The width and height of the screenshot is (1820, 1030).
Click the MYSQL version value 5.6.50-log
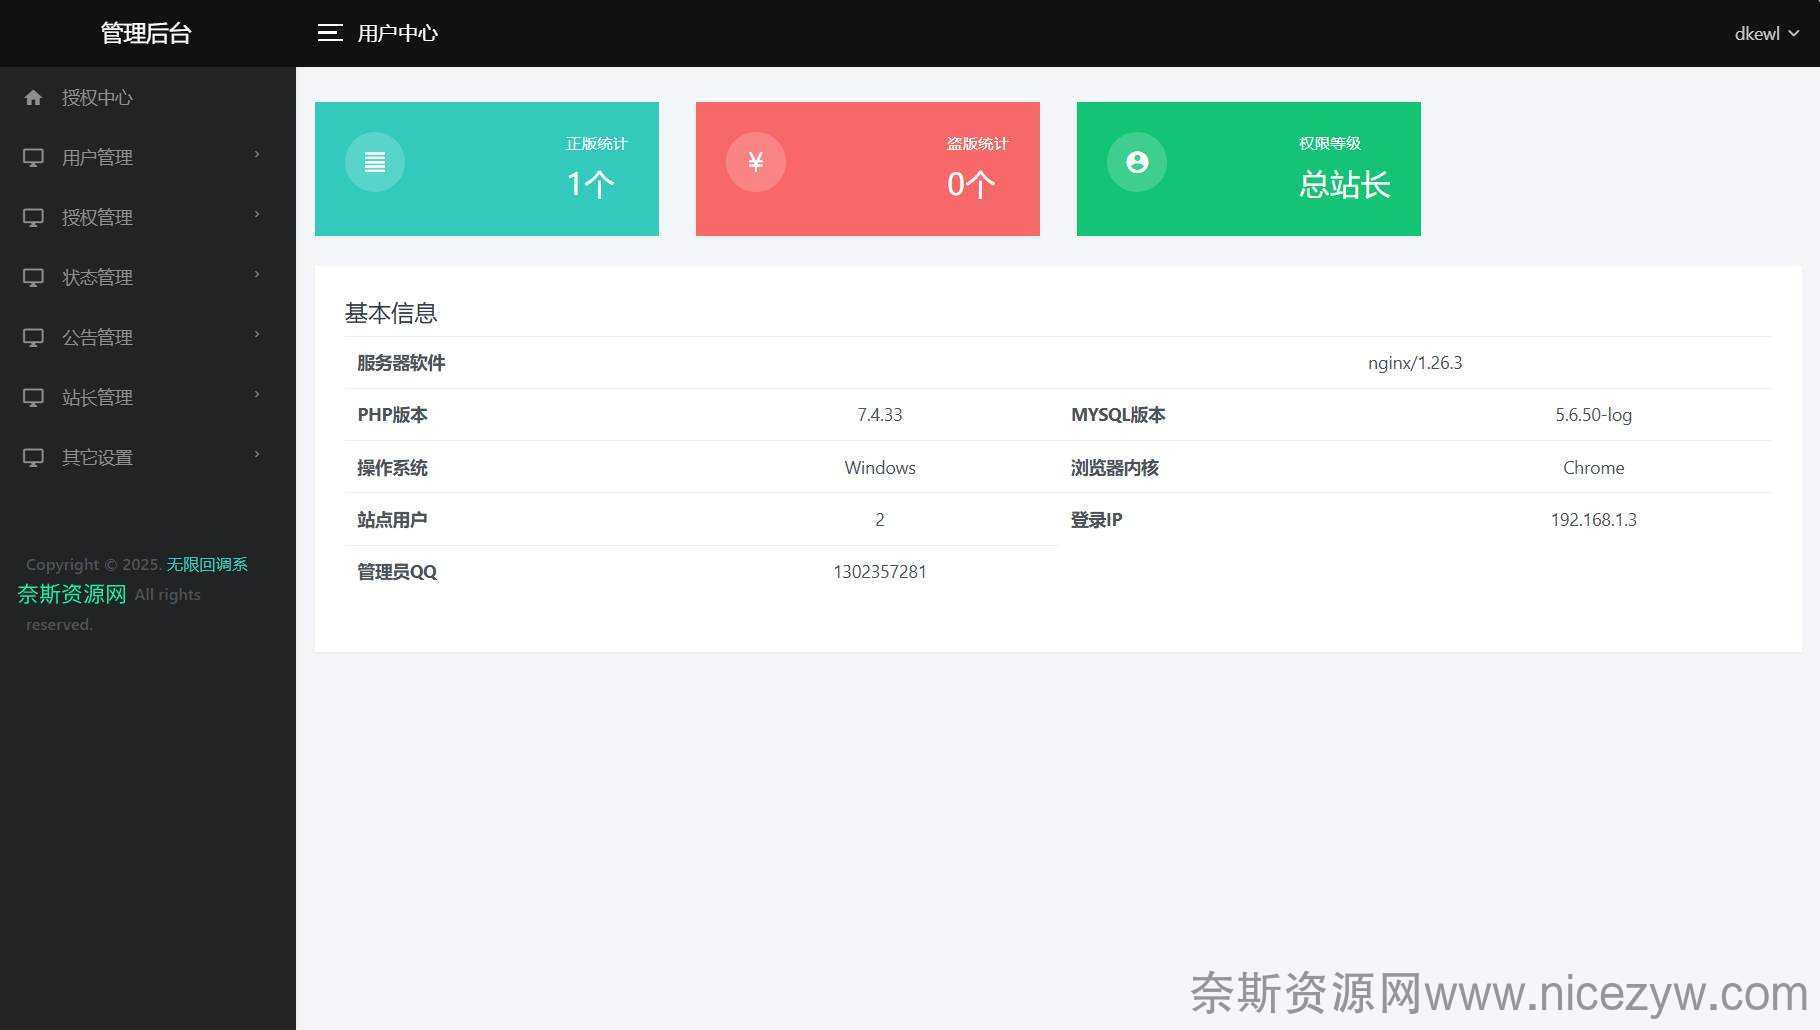click(1593, 415)
